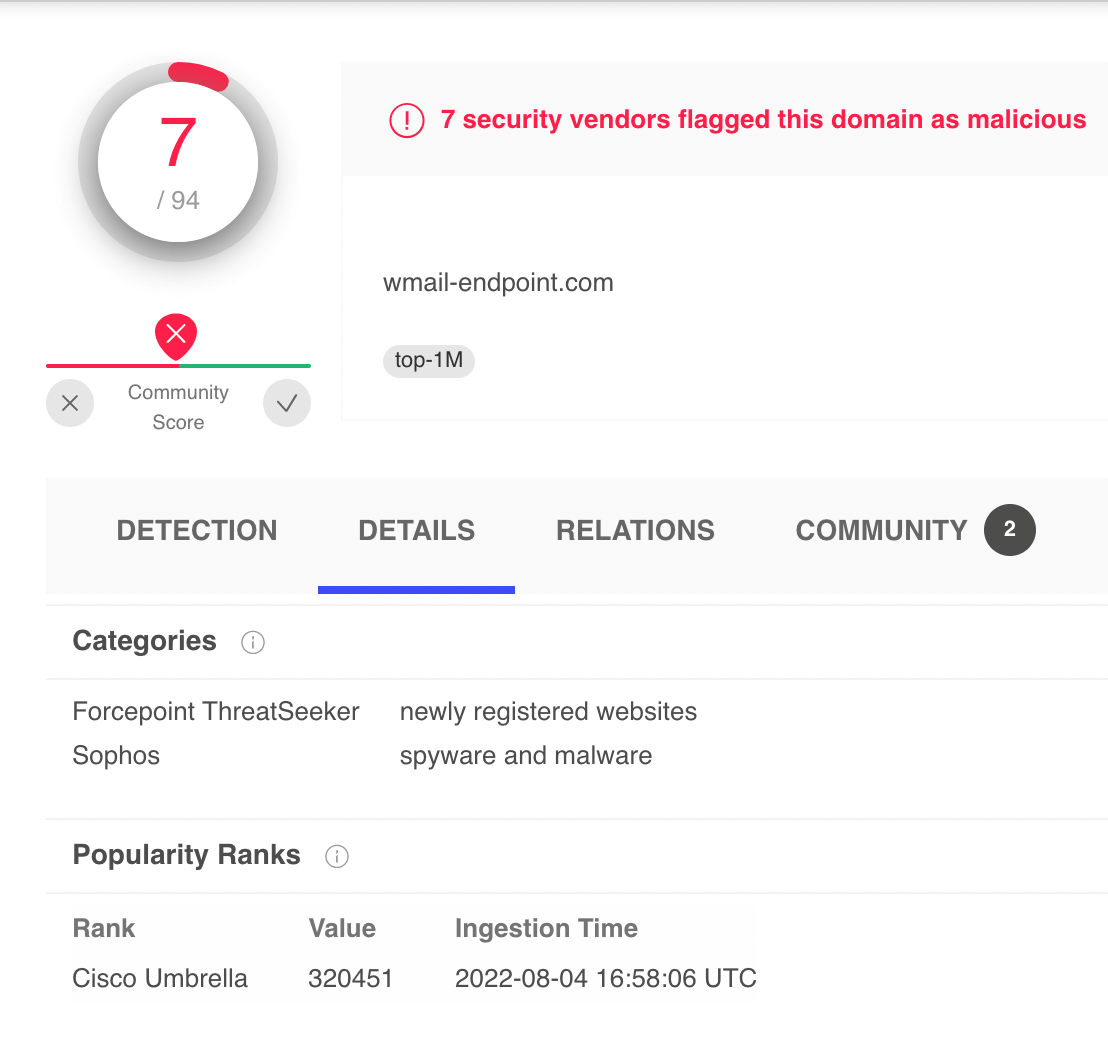Switch to the Detection tab
The width and height of the screenshot is (1108, 1040).
click(197, 530)
